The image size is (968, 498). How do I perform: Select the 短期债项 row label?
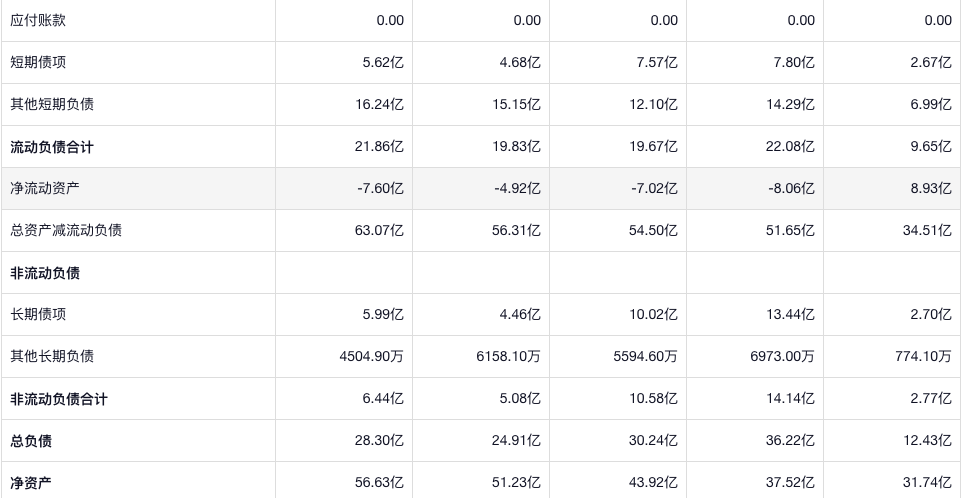pyautogui.click(x=38, y=62)
